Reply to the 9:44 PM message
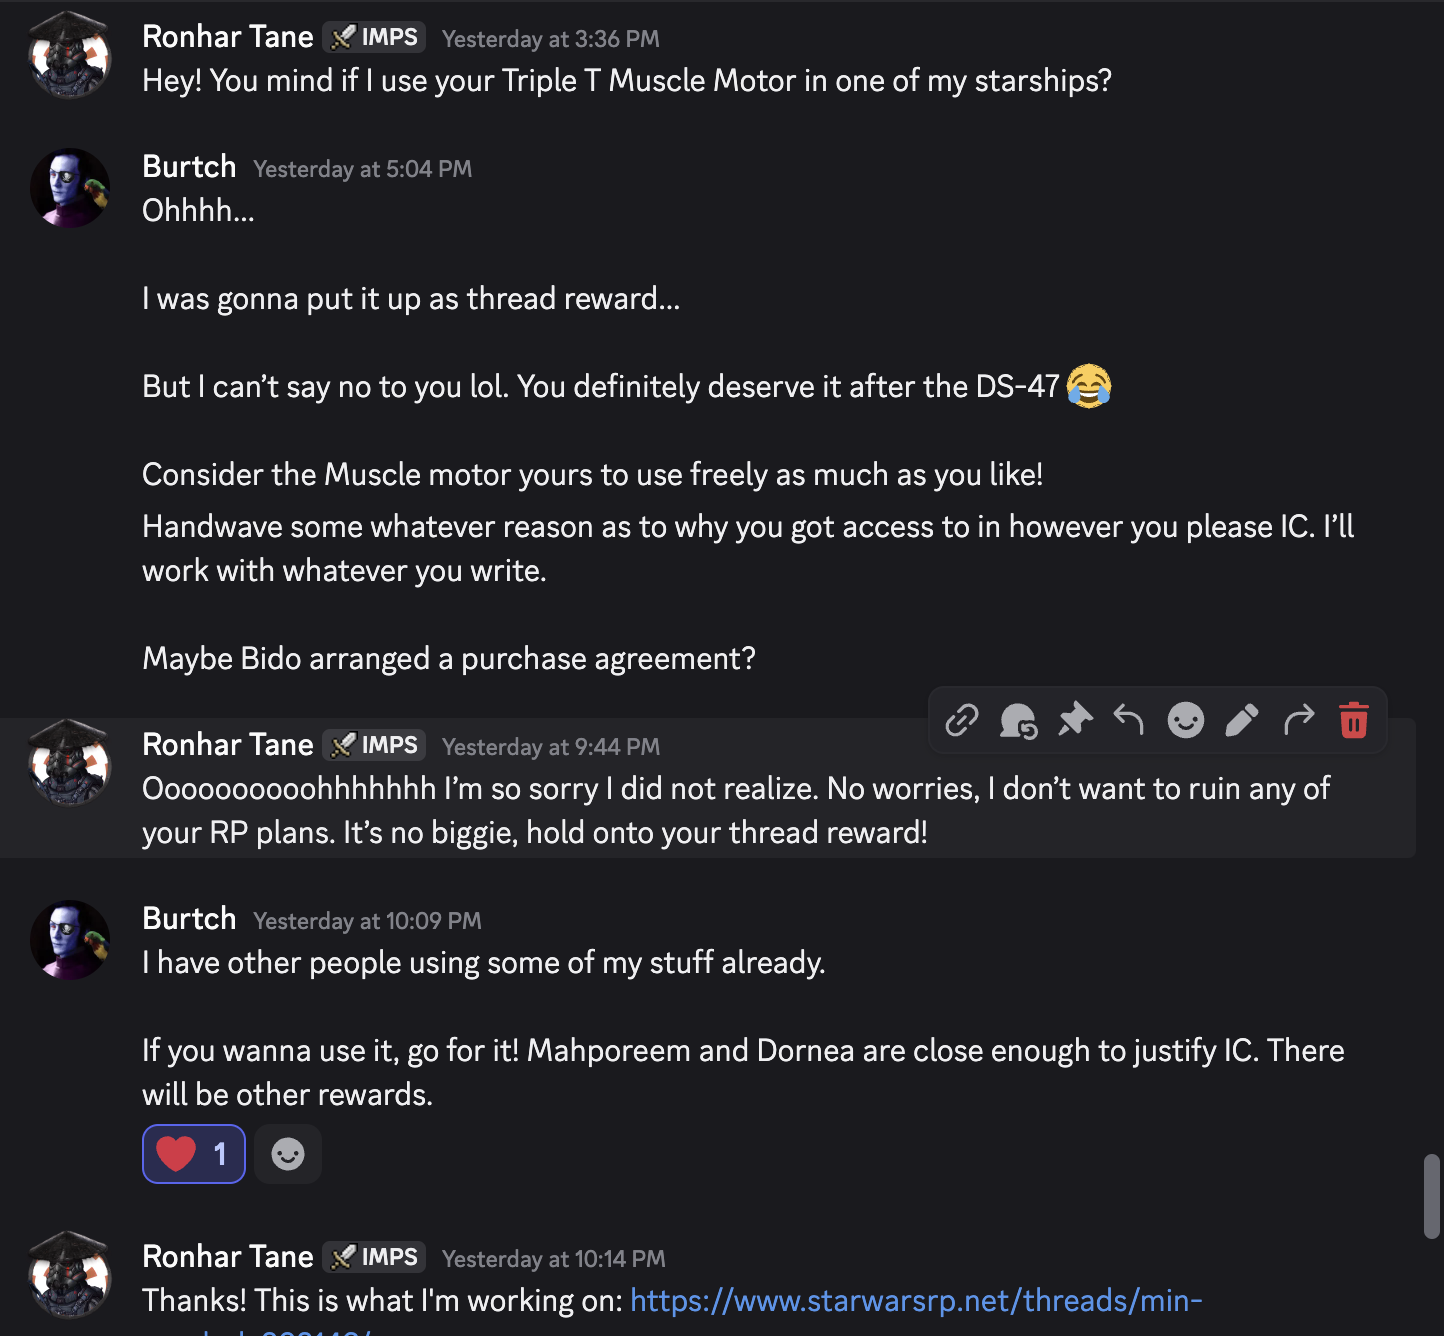This screenshot has width=1444, height=1336. click(x=1129, y=720)
